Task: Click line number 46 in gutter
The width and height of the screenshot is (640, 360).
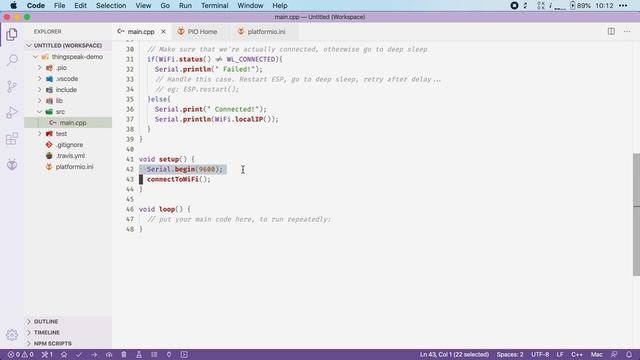Action: pyautogui.click(x=130, y=209)
